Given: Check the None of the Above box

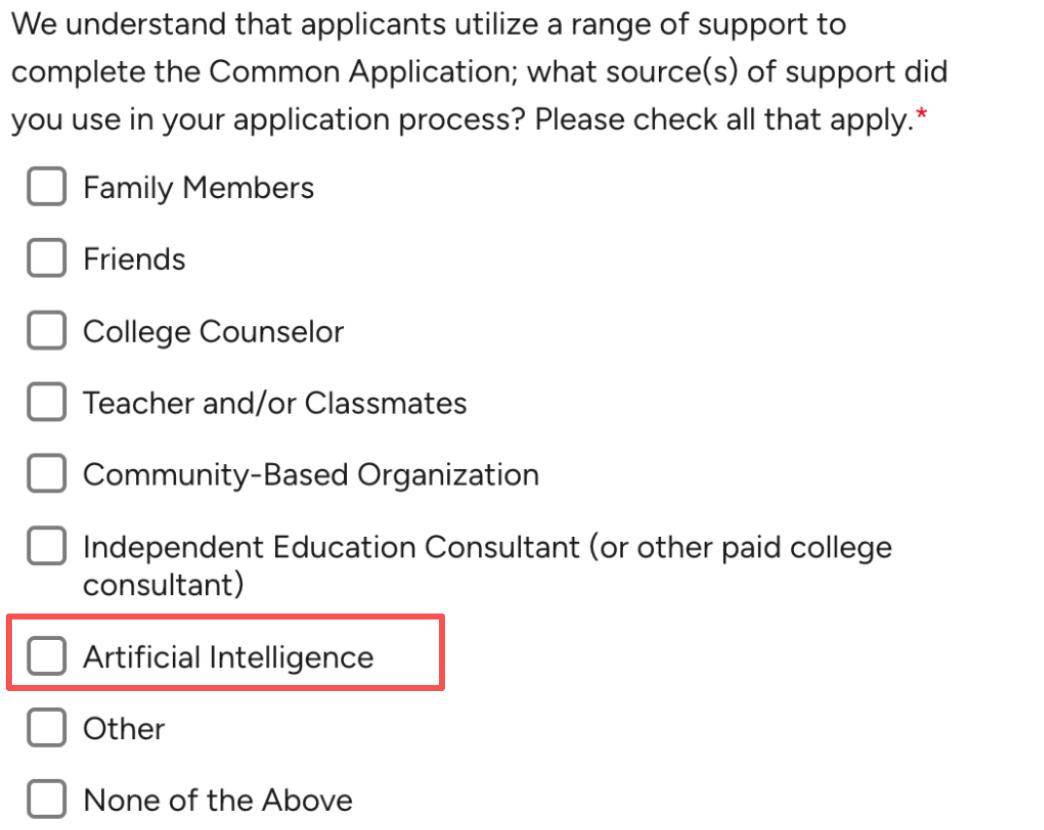Looking at the screenshot, I should (x=47, y=799).
